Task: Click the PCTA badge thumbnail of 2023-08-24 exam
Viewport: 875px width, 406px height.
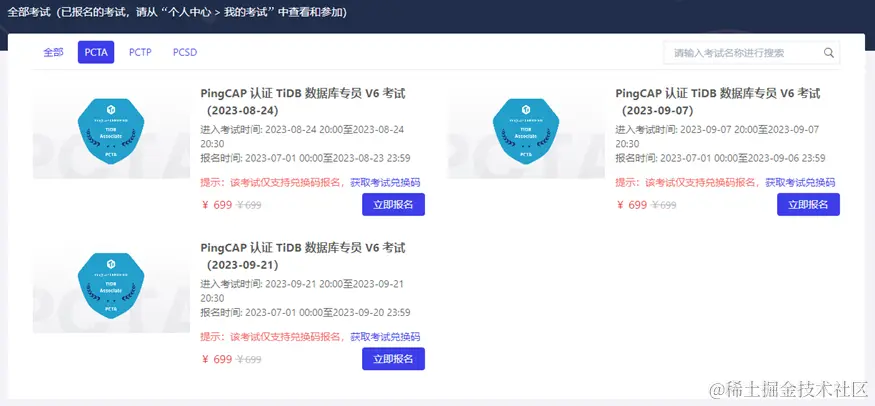Action: tap(111, 132)
